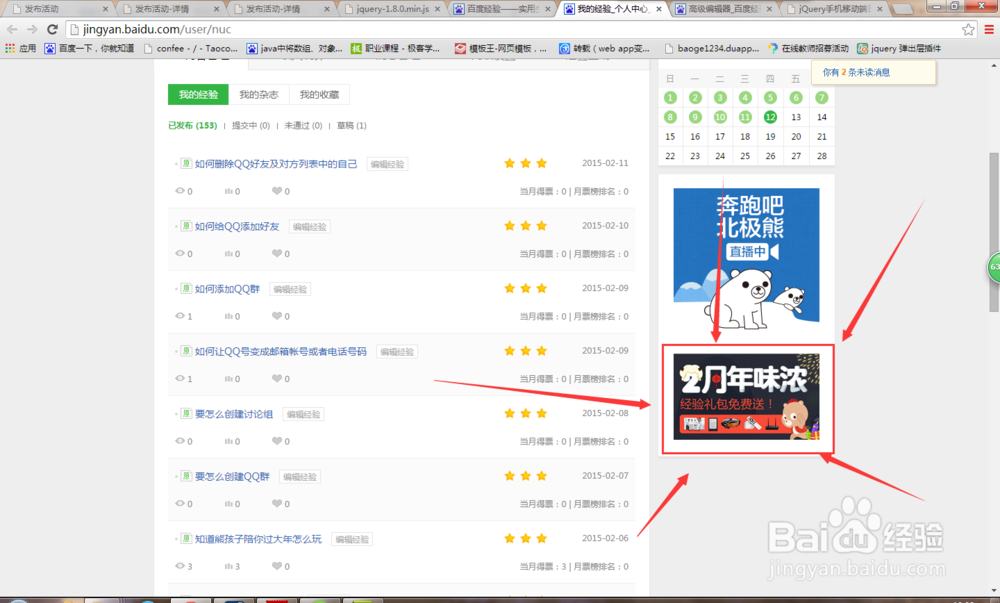
Task: Switch to the 百度经验——实用 tab
Action: coord(502,9)
